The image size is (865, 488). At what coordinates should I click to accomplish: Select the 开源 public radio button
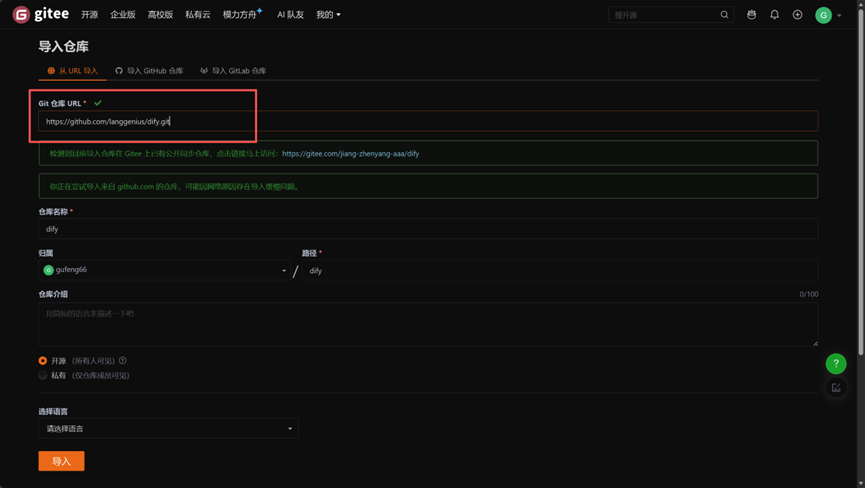pos(42,361)
